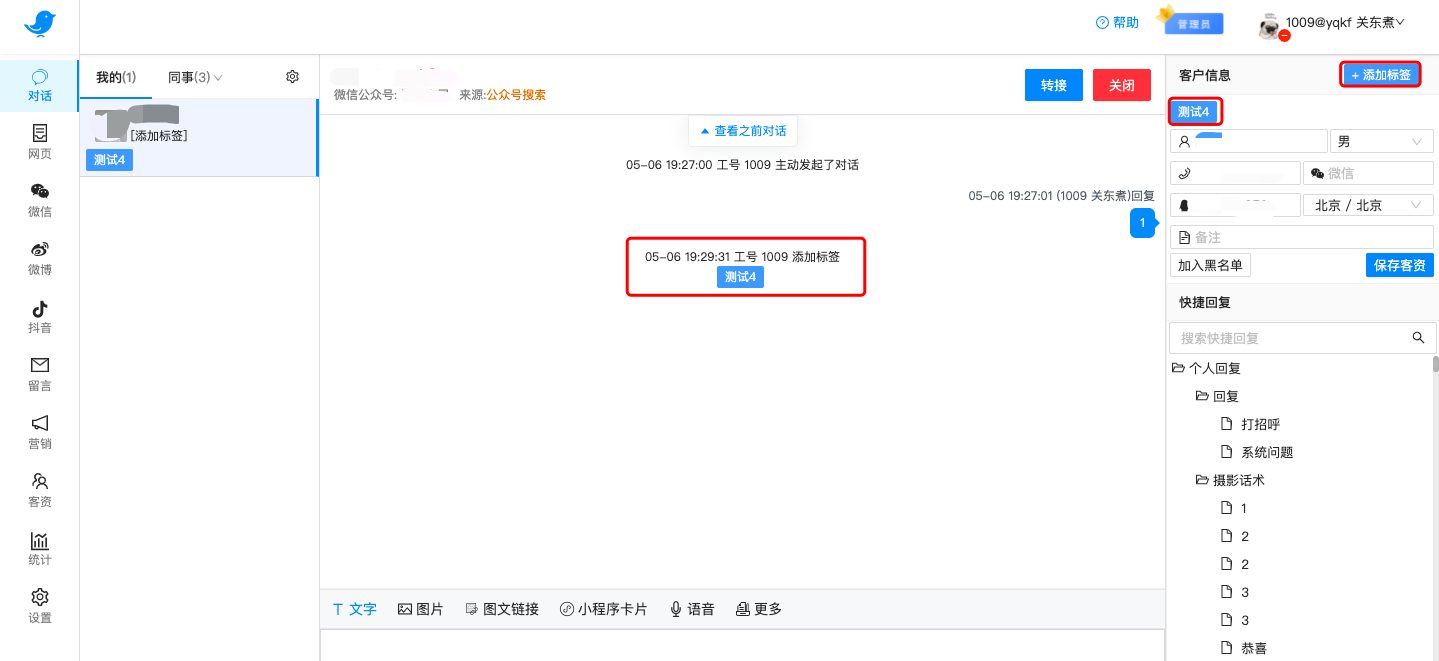This screenshot has width=1439, height=661.
Task: Expand the colleagues 同事(3) tab dropdown
Action: coord(195,77)
